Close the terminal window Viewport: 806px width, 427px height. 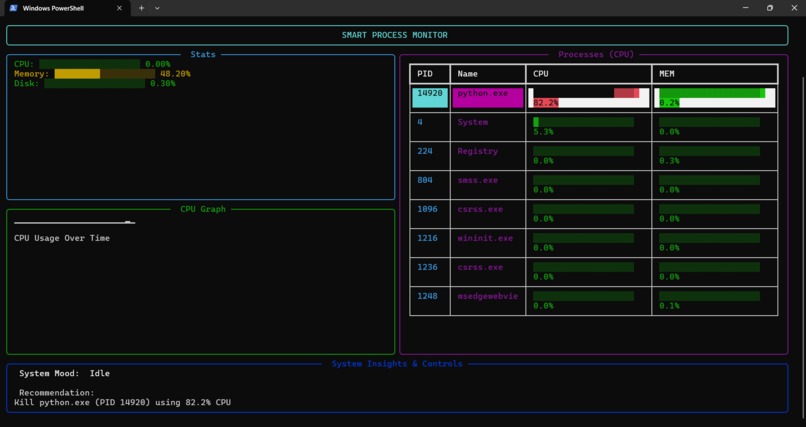794,8
